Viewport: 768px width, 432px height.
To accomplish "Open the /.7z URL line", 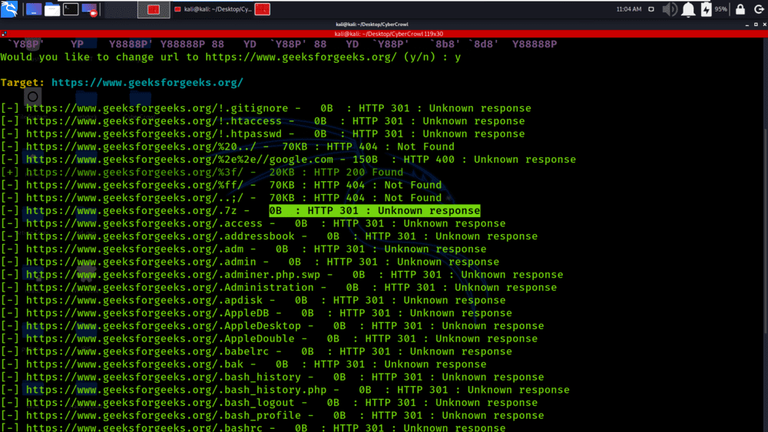I will click(131, 211).
